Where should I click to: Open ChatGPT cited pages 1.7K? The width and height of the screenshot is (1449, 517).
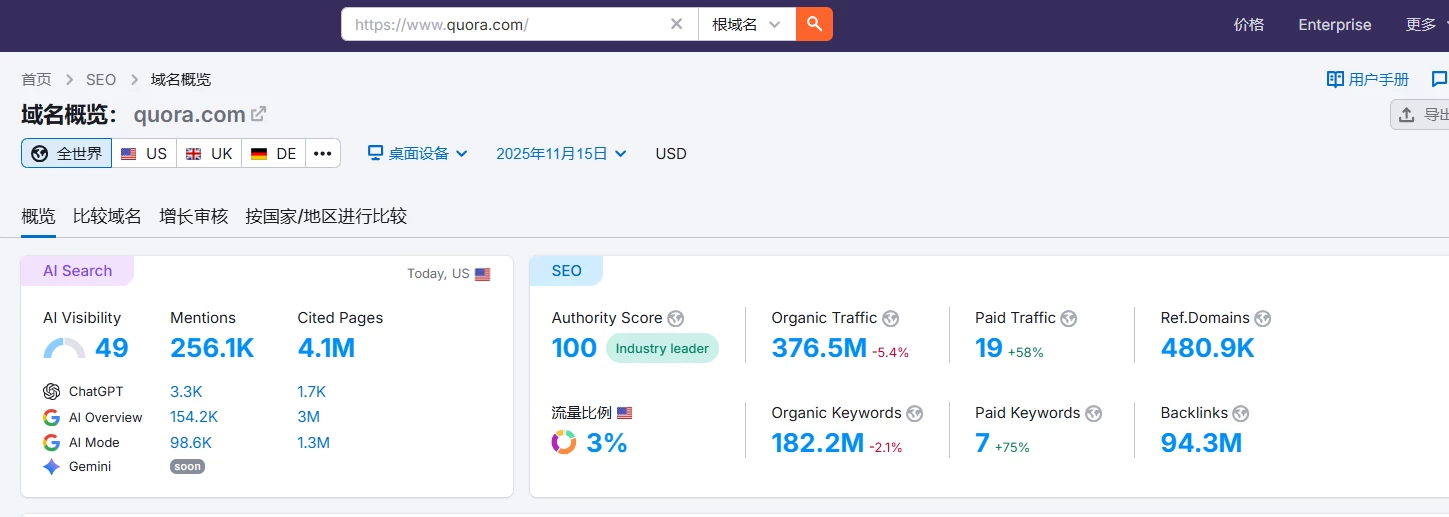click(312, 391)
